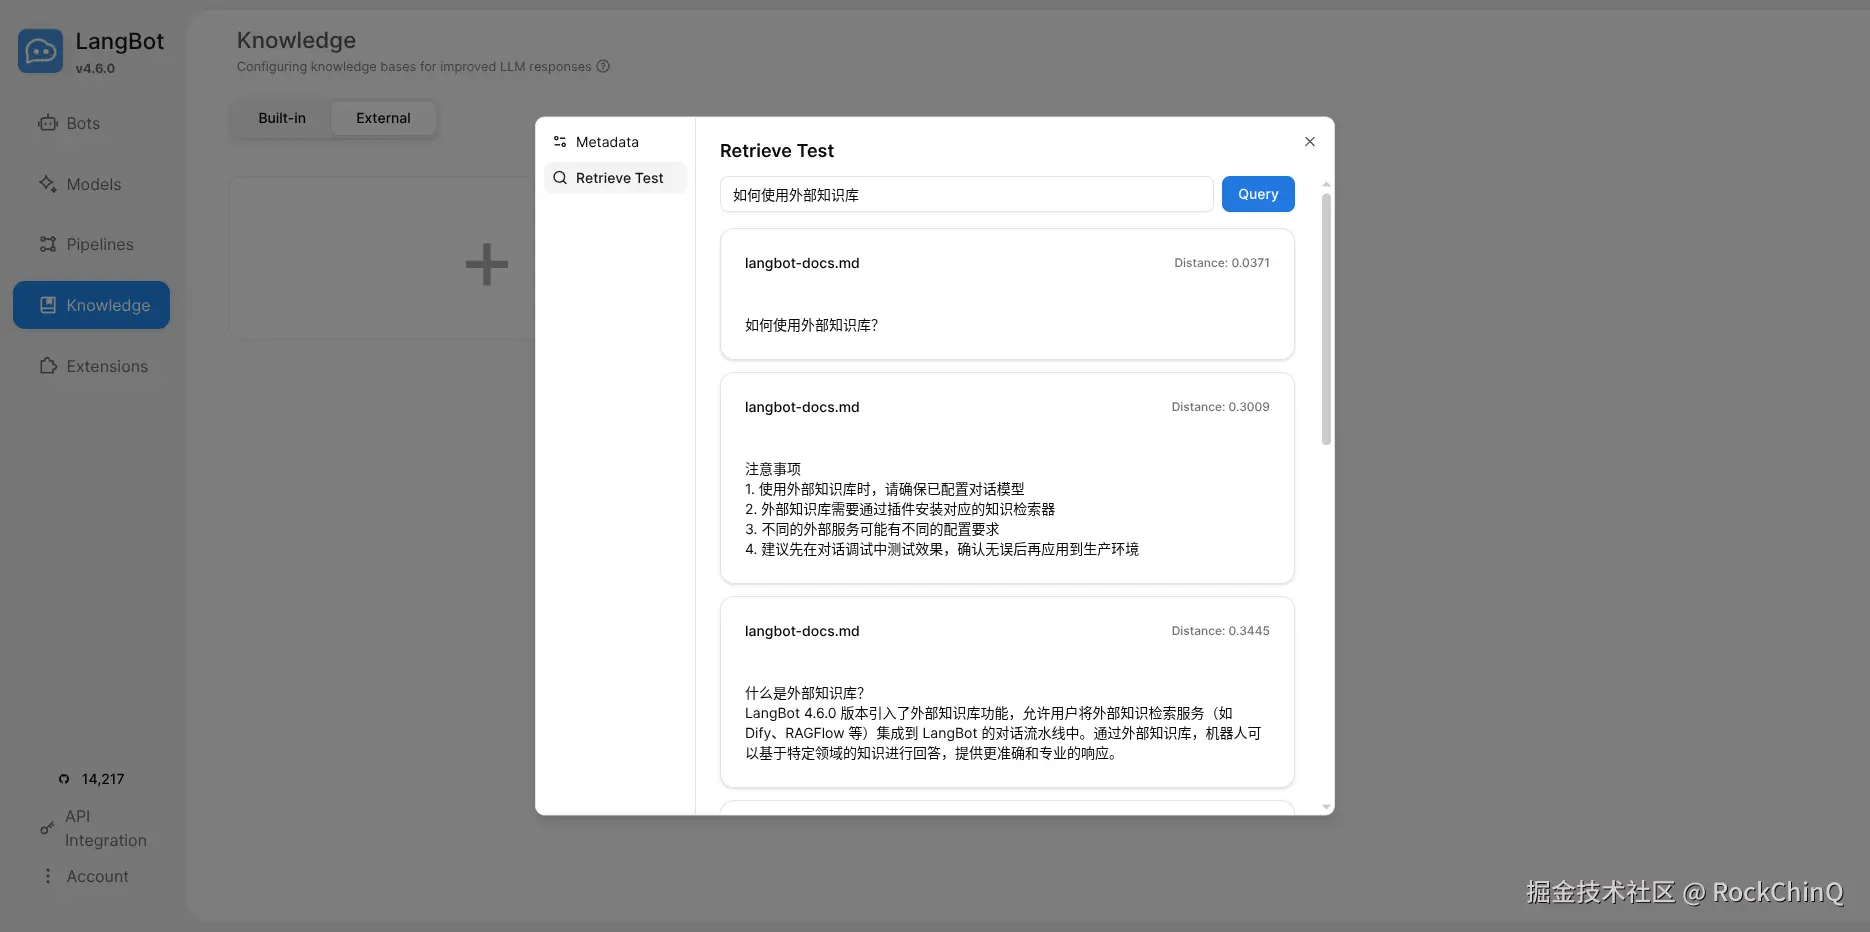Click the Metadata sliders icon
1870x932 pixels.
[x=560, y=142]
